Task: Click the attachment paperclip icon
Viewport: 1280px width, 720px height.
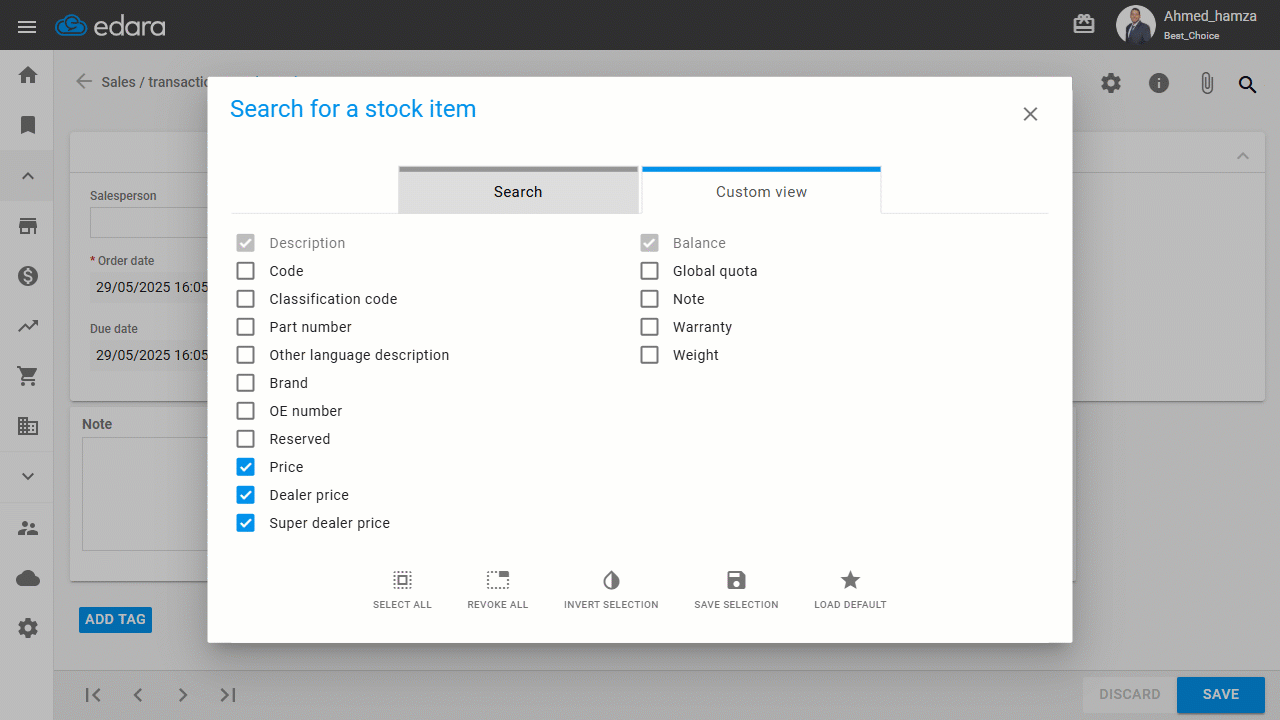Action: click(1207, 83)
